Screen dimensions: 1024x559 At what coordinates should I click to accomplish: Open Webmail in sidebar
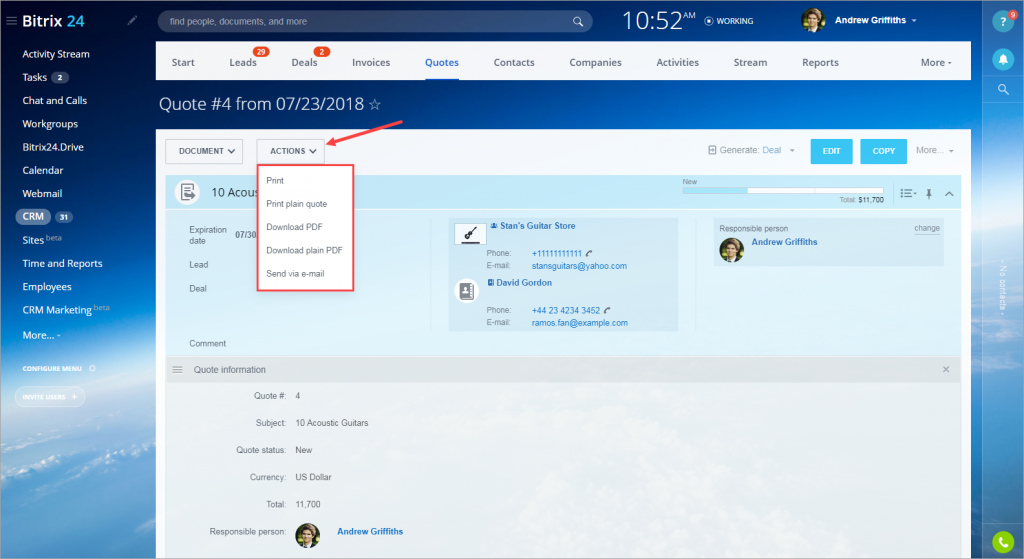[x=42, y=193]
